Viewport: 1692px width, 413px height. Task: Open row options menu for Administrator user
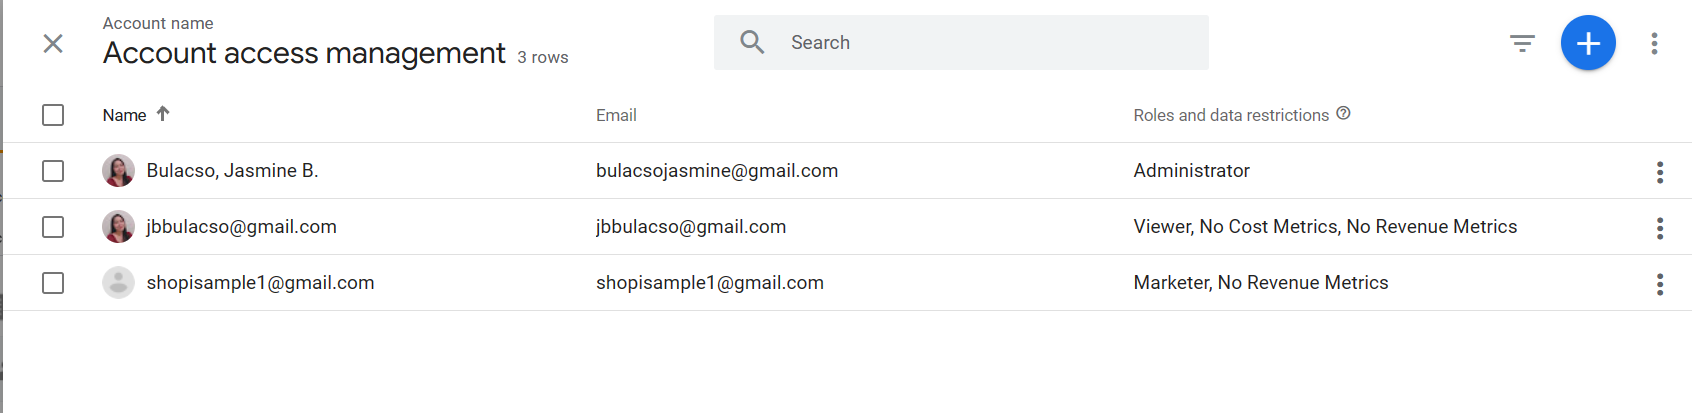[1659, 172]
